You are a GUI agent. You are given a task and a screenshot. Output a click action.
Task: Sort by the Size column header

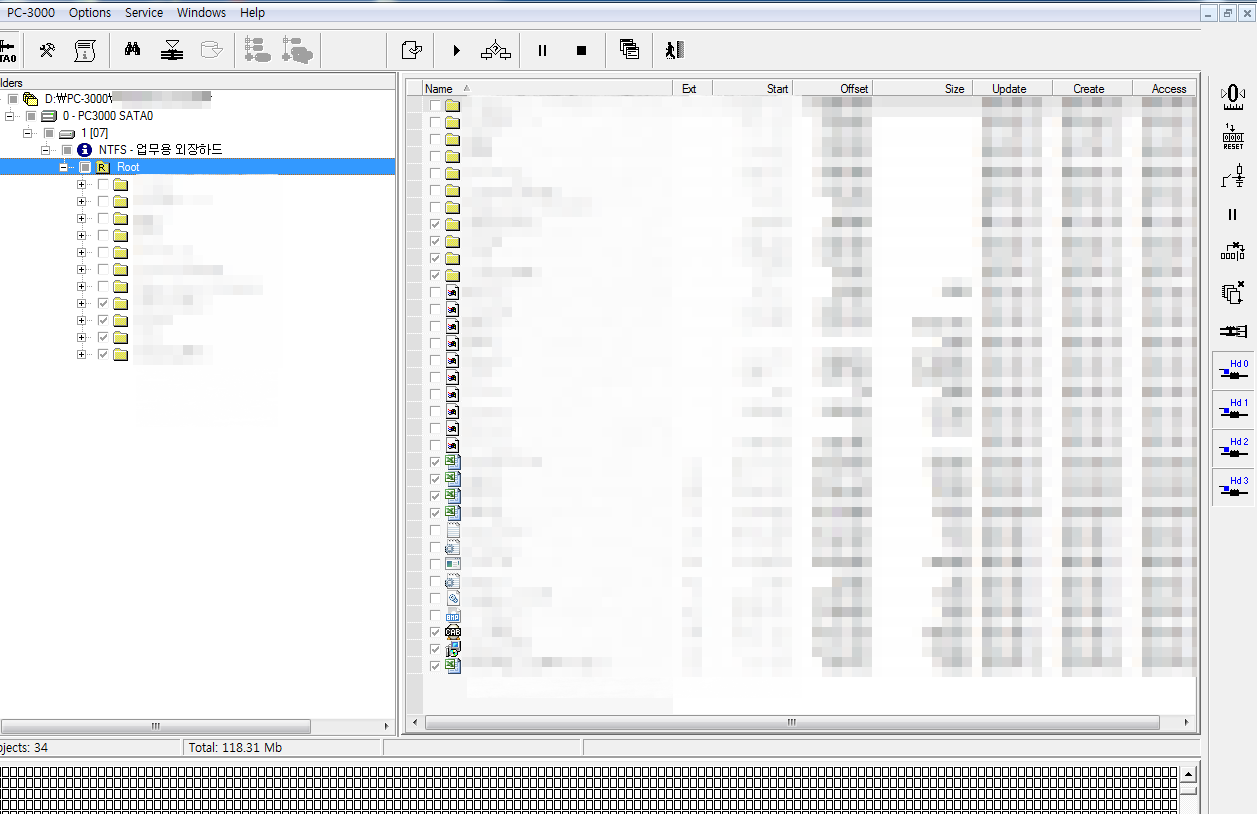point(922,88)
